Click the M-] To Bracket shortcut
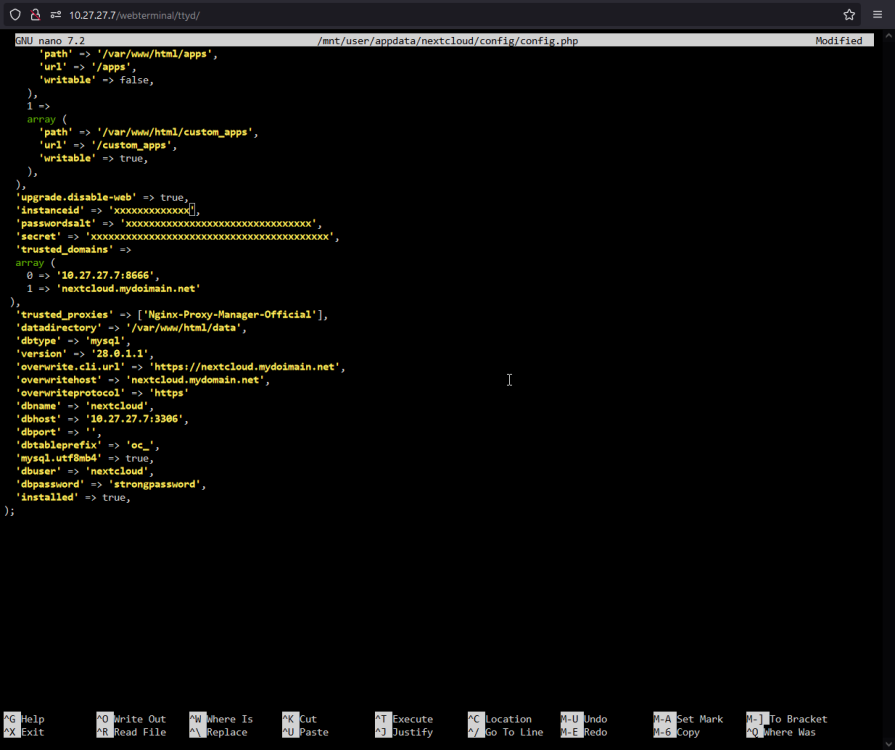The width and height of the screenshot is (895, 750). tap(787, 719)
